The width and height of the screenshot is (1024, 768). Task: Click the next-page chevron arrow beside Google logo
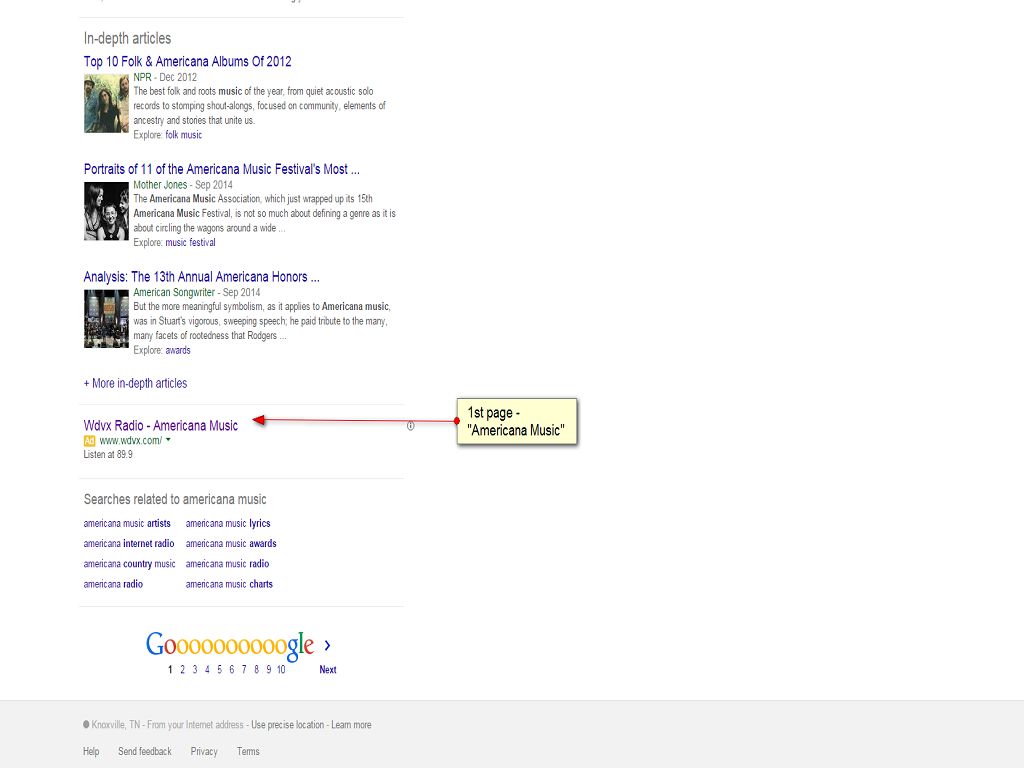point(327,645)
